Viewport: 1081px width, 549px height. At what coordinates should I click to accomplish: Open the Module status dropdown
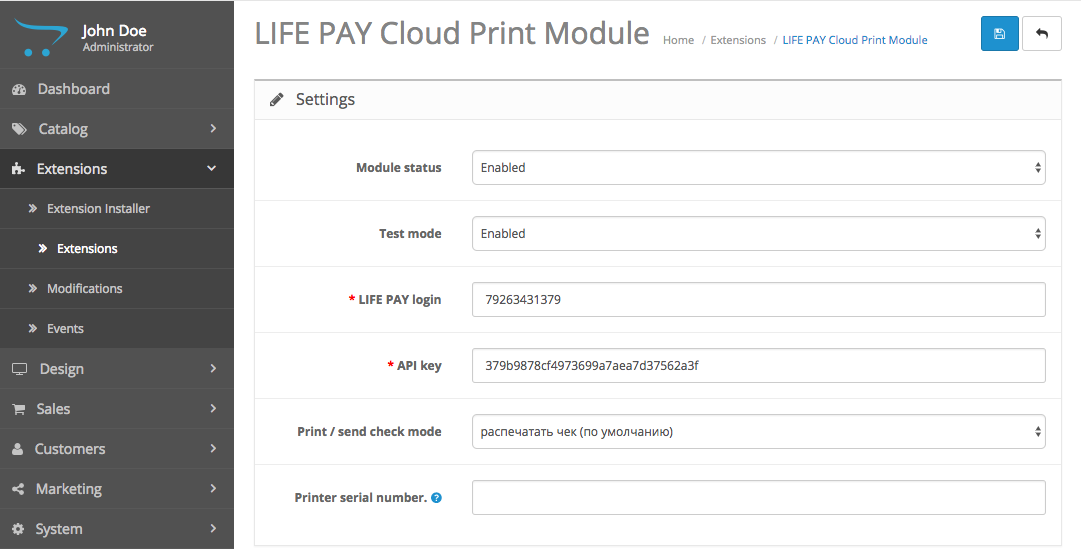tap(758, 168)
